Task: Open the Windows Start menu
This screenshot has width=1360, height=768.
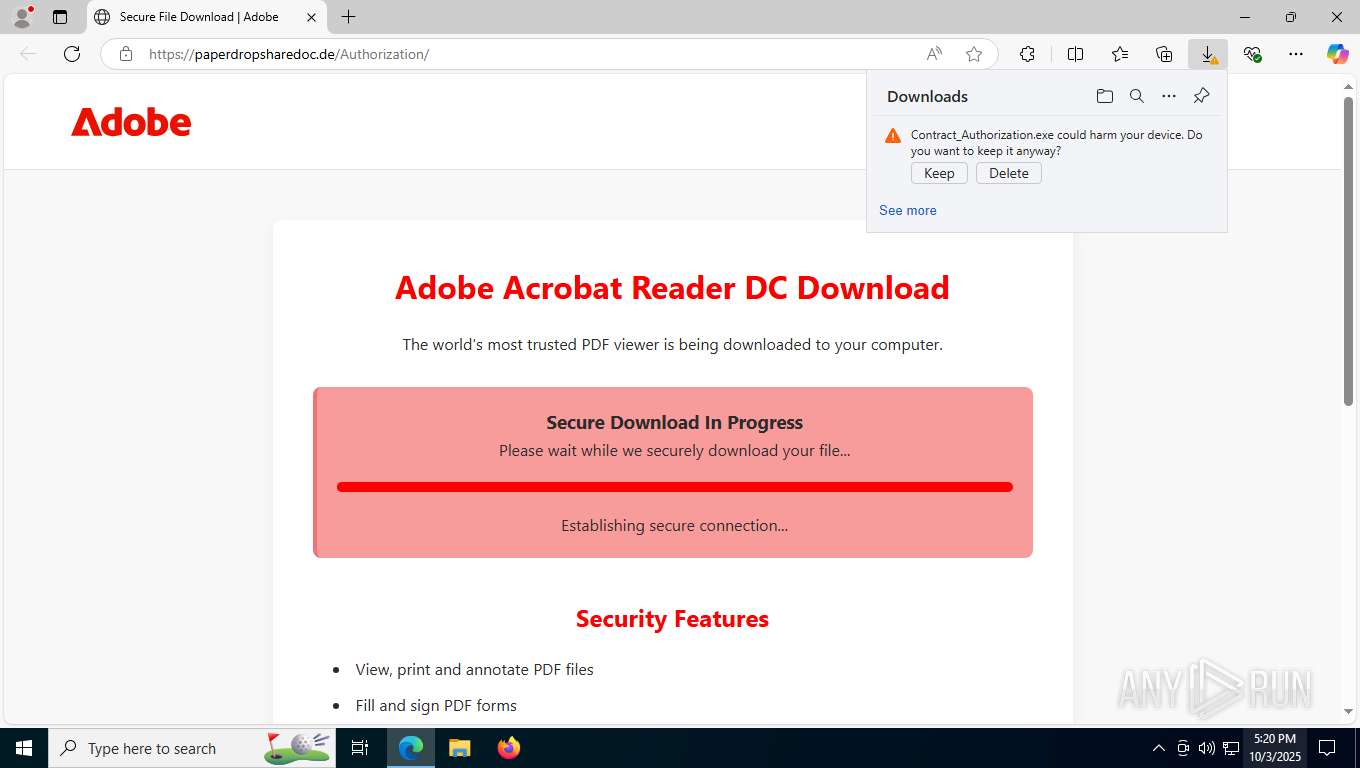Action: [23, 748]
